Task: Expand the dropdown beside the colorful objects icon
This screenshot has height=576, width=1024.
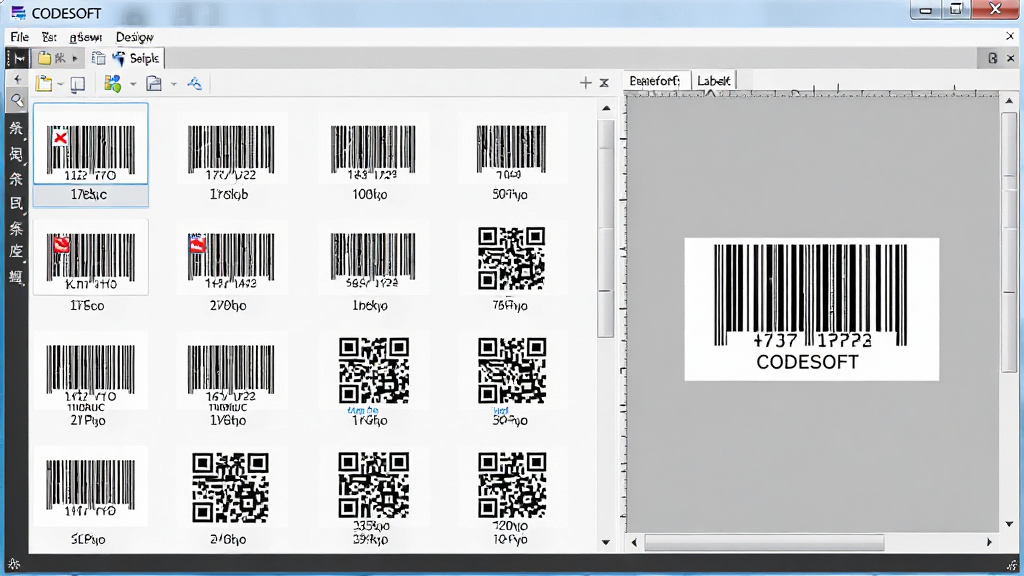Action: point(133,84)
